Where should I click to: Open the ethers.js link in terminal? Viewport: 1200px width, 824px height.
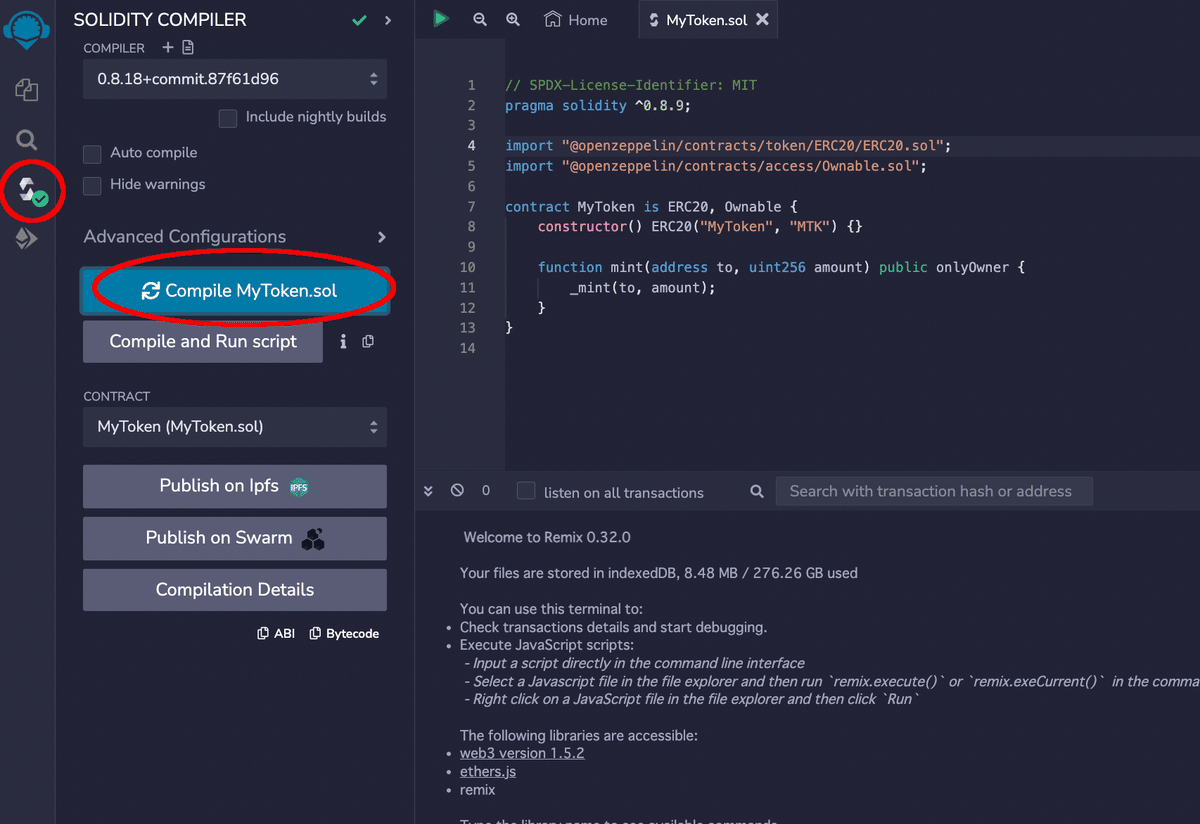[x=488, y=771]
